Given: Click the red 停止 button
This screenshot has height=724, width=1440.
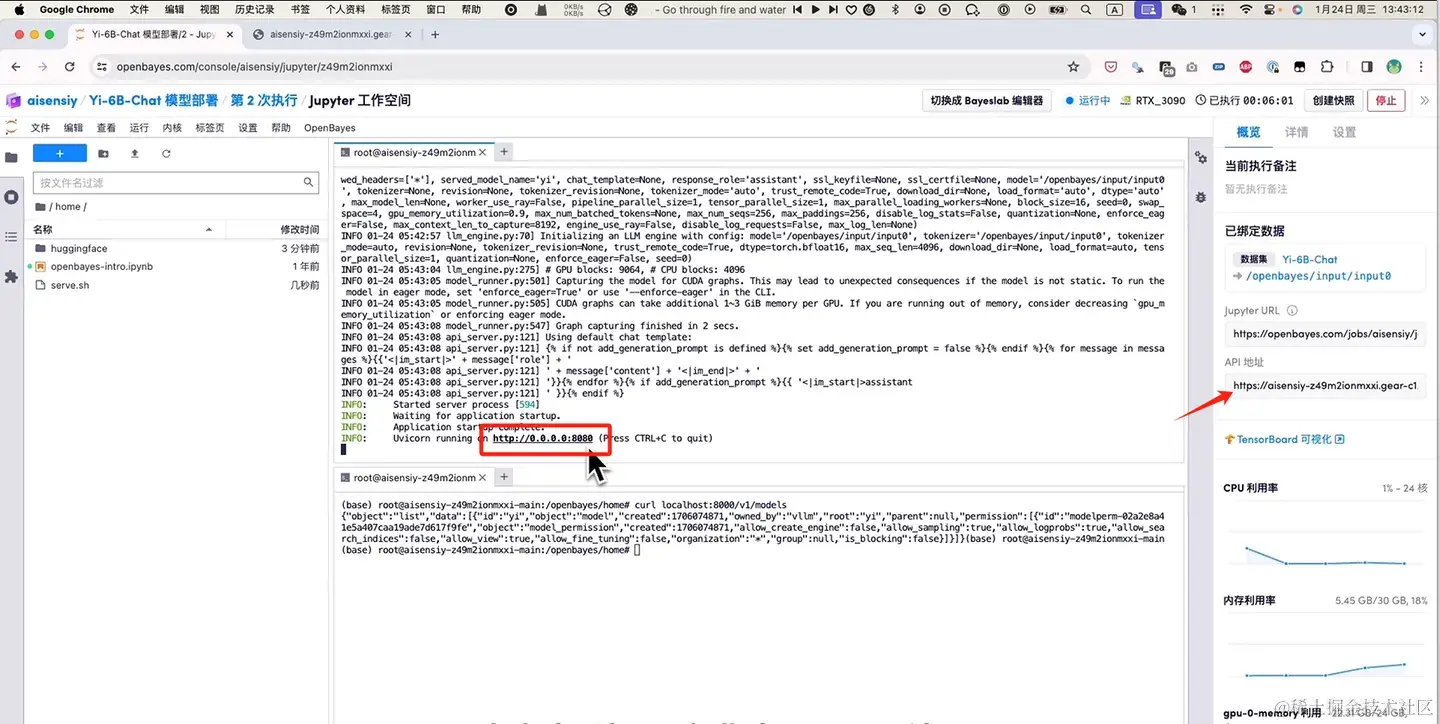Looking at the screenshot, I should [1386, 100].
